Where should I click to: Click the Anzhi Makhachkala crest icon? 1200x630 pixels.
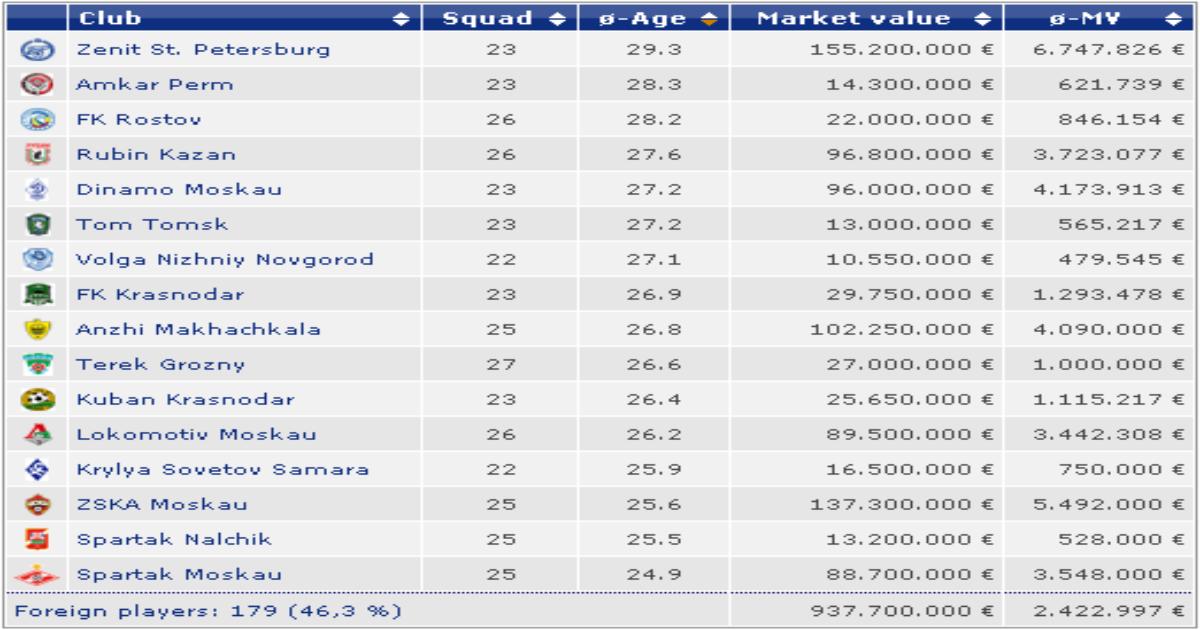click(30, 330)
